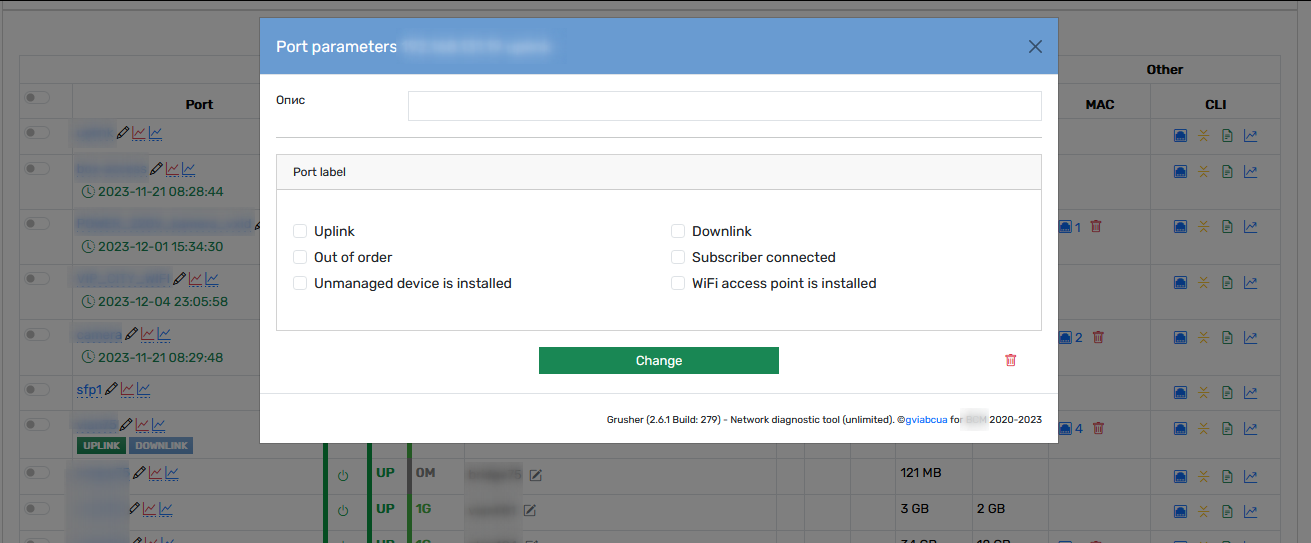Tick the Out of order checkbox
Image resolution: width=1311 pixels, height=543 pixels.
click(300, 257)
